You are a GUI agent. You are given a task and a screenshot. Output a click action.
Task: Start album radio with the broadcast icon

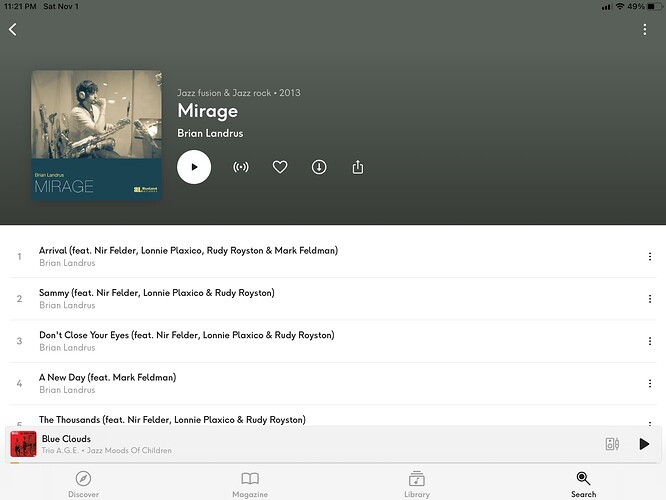click(241, 167)
